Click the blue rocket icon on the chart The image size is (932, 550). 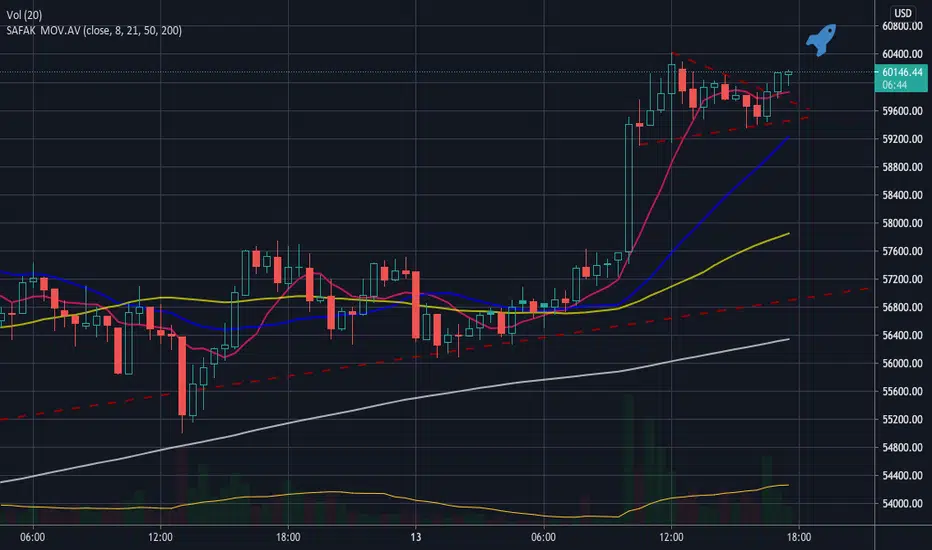(821, 40)
